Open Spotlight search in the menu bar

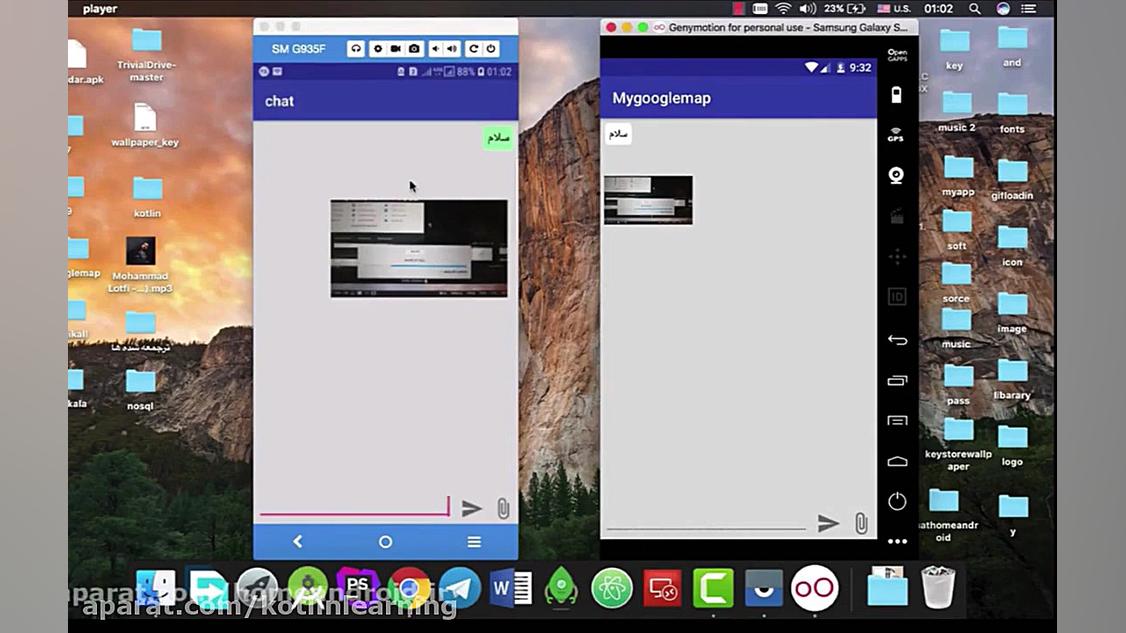(x=974, y=9)
